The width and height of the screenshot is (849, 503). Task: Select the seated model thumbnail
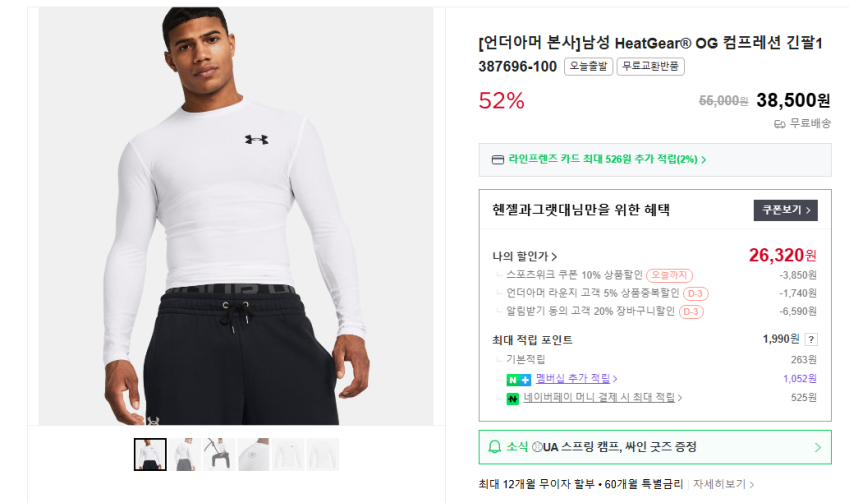click(x=219, y=455)
